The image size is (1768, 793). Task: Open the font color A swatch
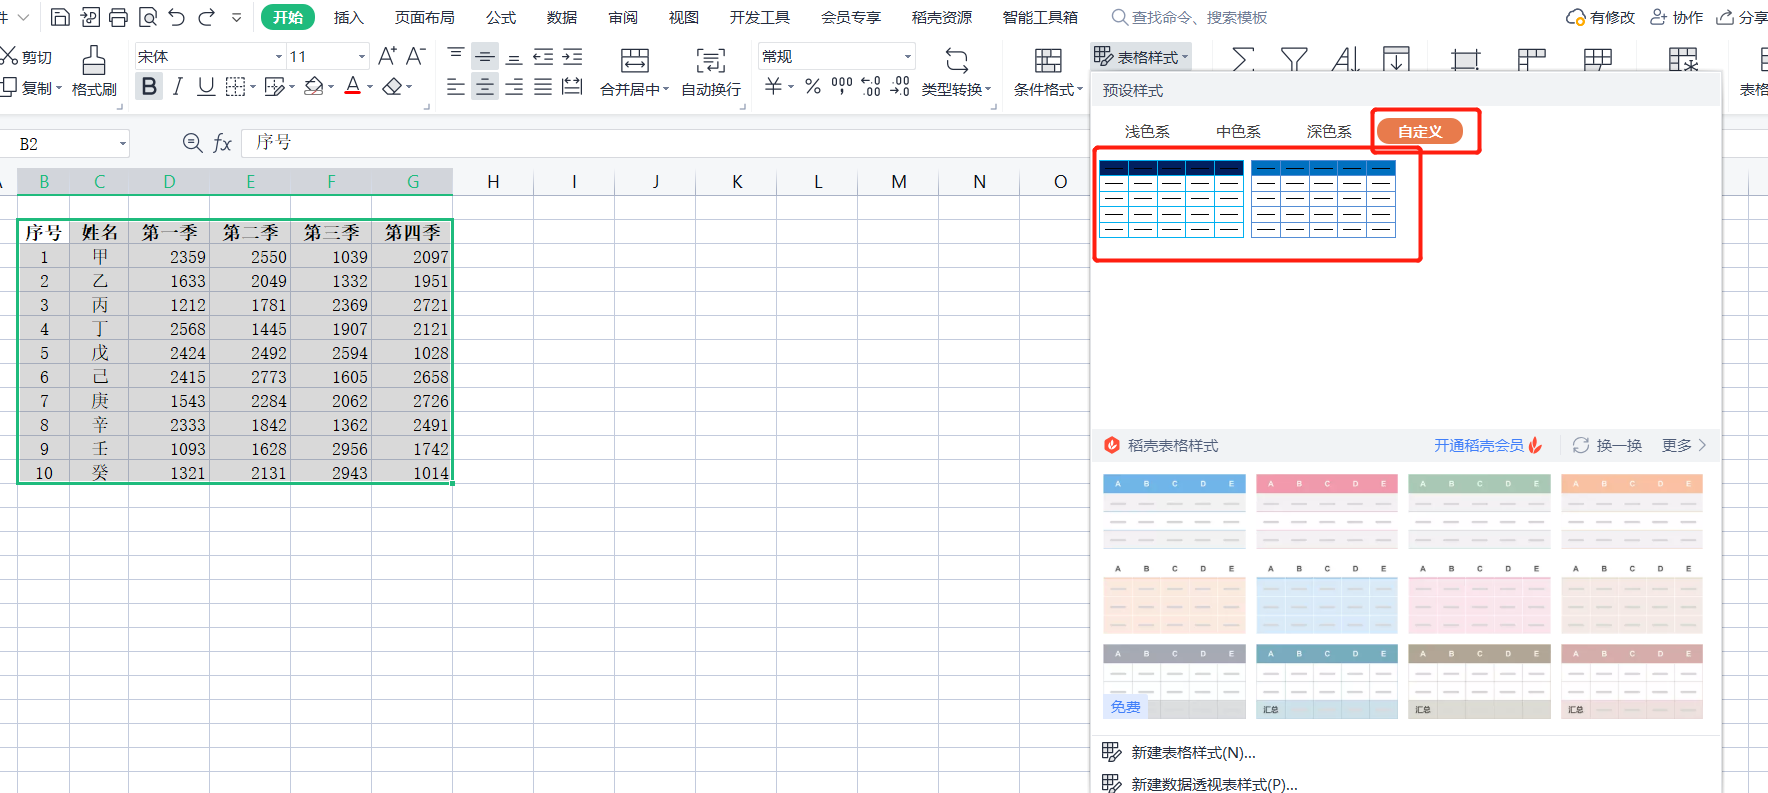click(x=352, y=87)
